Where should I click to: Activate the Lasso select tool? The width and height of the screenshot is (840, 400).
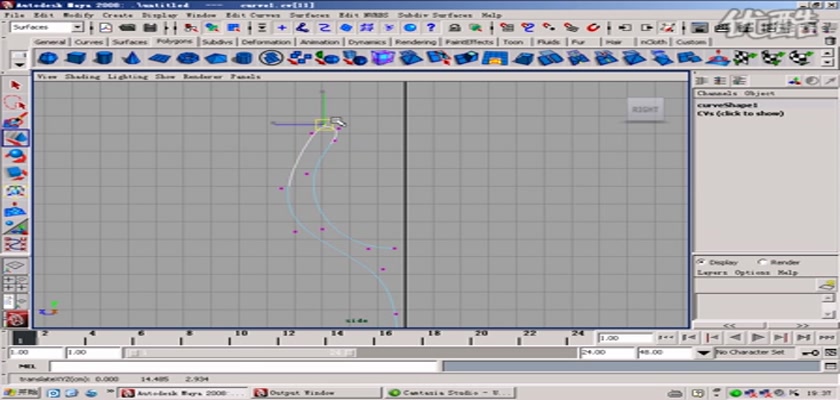[x=15, y=103]
